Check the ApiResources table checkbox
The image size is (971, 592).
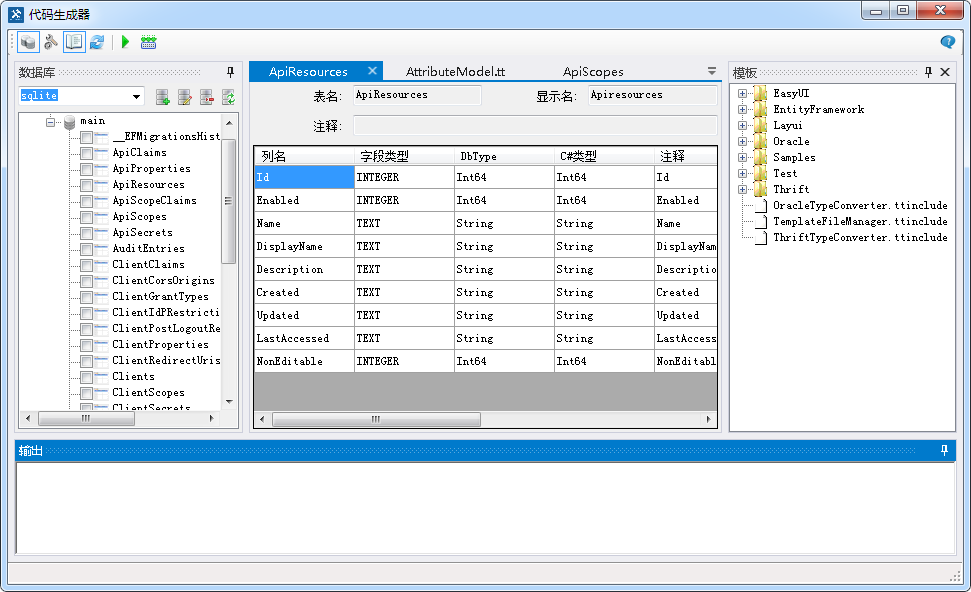[x=87, y=185]
